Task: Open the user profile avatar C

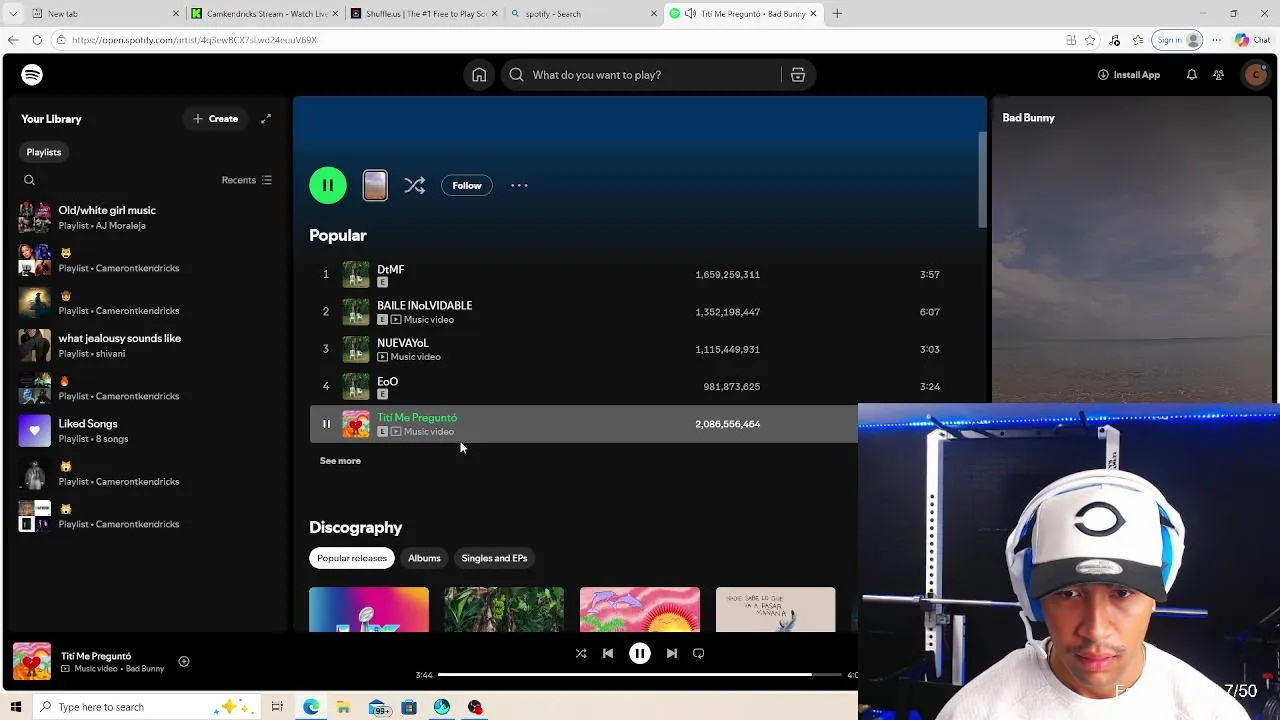Action: pos(1256,75)
